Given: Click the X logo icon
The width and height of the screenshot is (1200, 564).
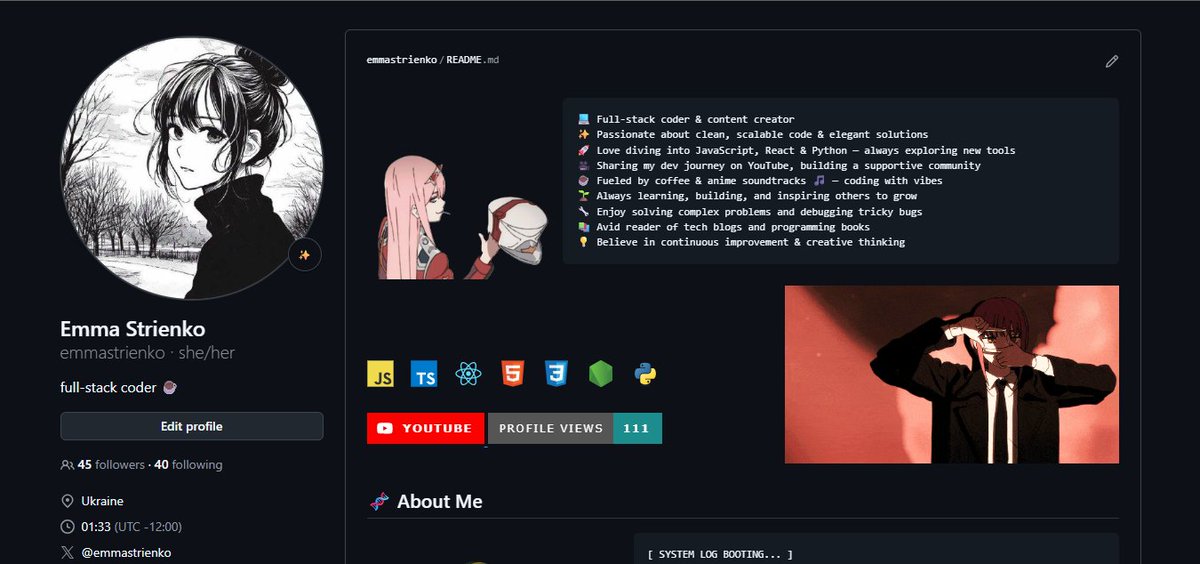Looking at the screenshot, I should coord(67,552).
